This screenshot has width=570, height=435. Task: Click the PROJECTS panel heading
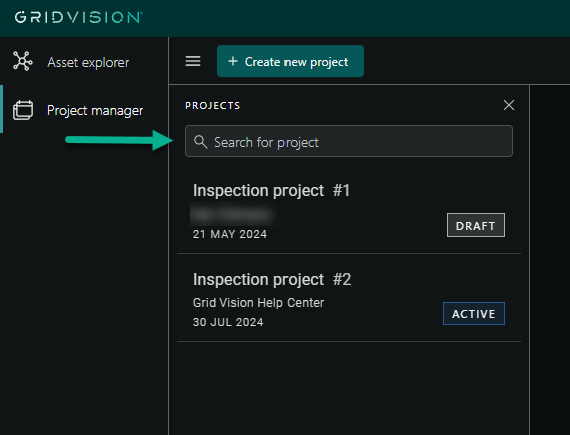click(213, 105)
